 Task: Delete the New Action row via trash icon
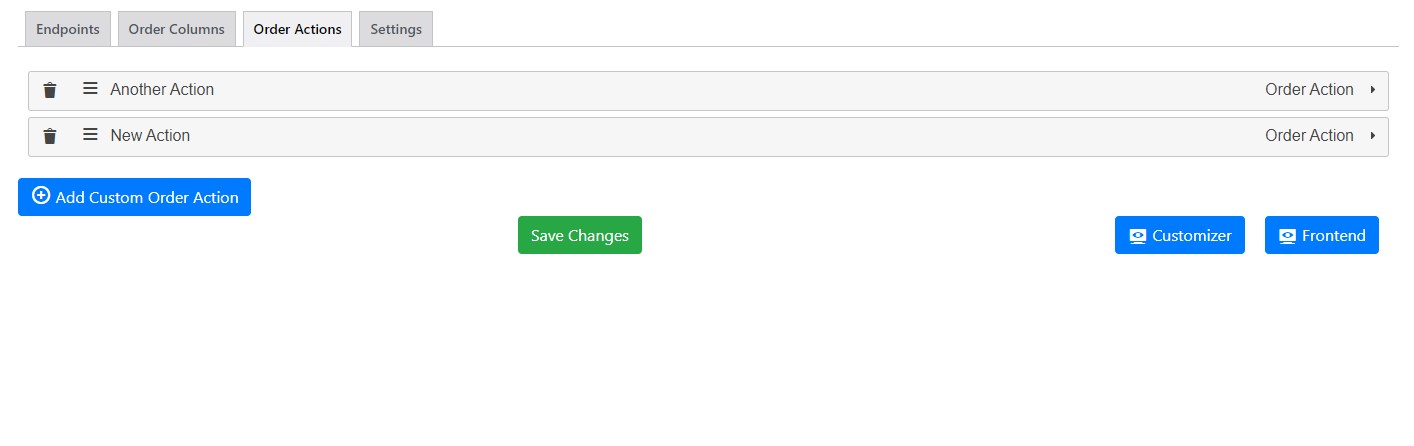[x=50, y=136]
